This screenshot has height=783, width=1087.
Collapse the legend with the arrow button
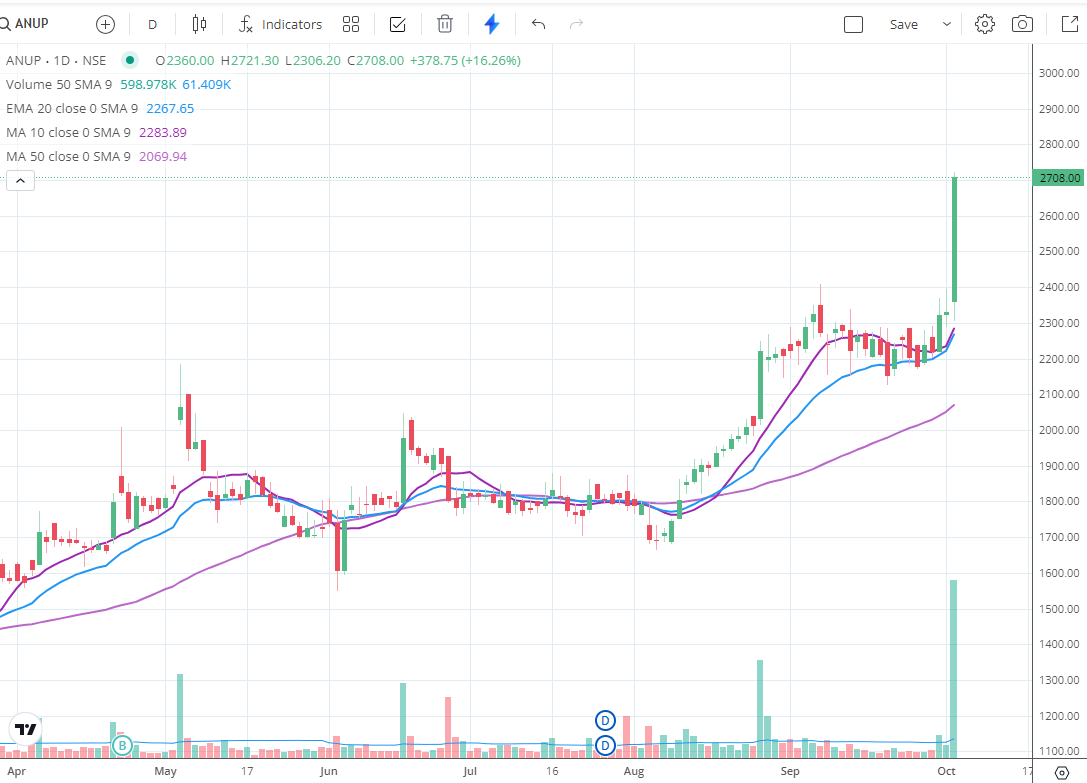[x=20, y=180]
